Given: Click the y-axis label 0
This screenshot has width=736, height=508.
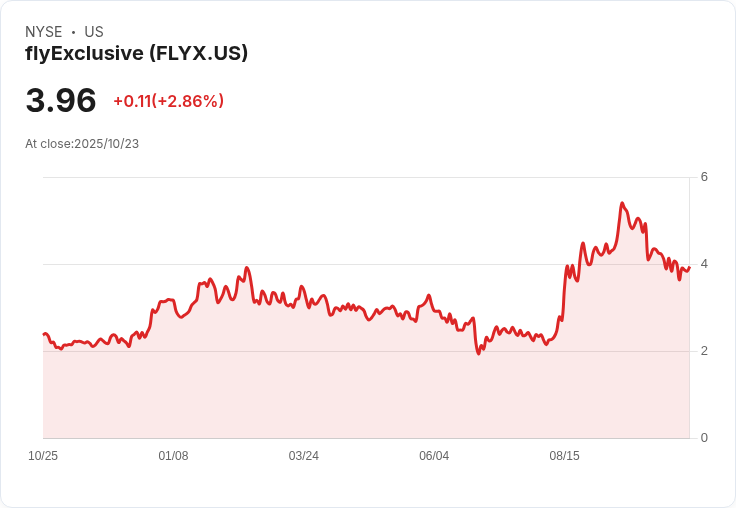Looking at the screenshot, I should pos(704,438).
